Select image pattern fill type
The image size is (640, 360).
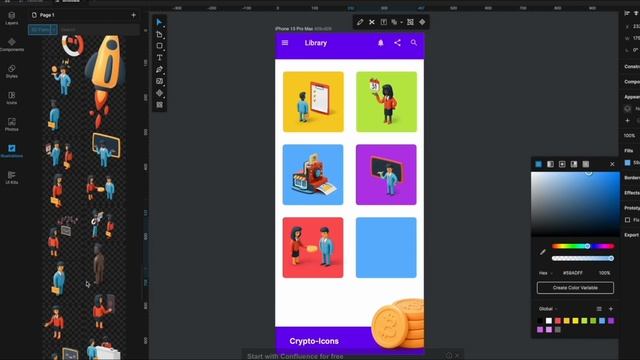tap(586, 164)
